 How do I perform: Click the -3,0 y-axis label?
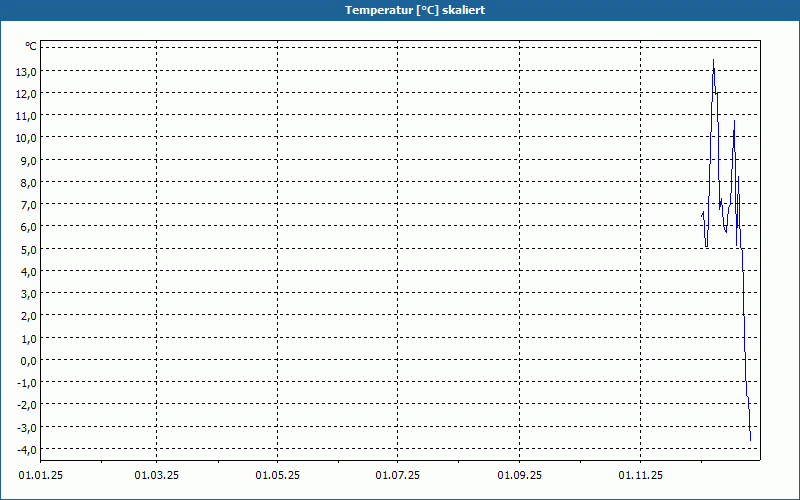[x=27, y=427]
